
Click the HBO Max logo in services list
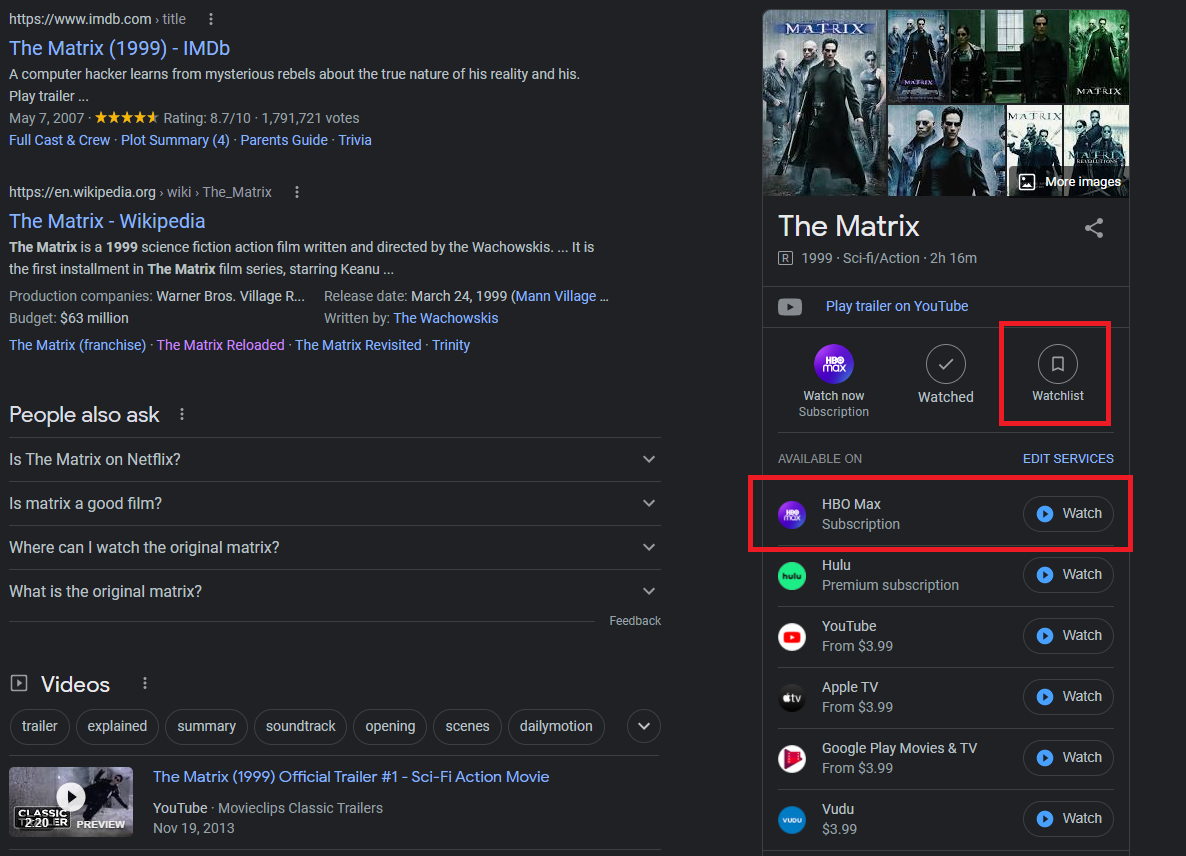[792, 514]
